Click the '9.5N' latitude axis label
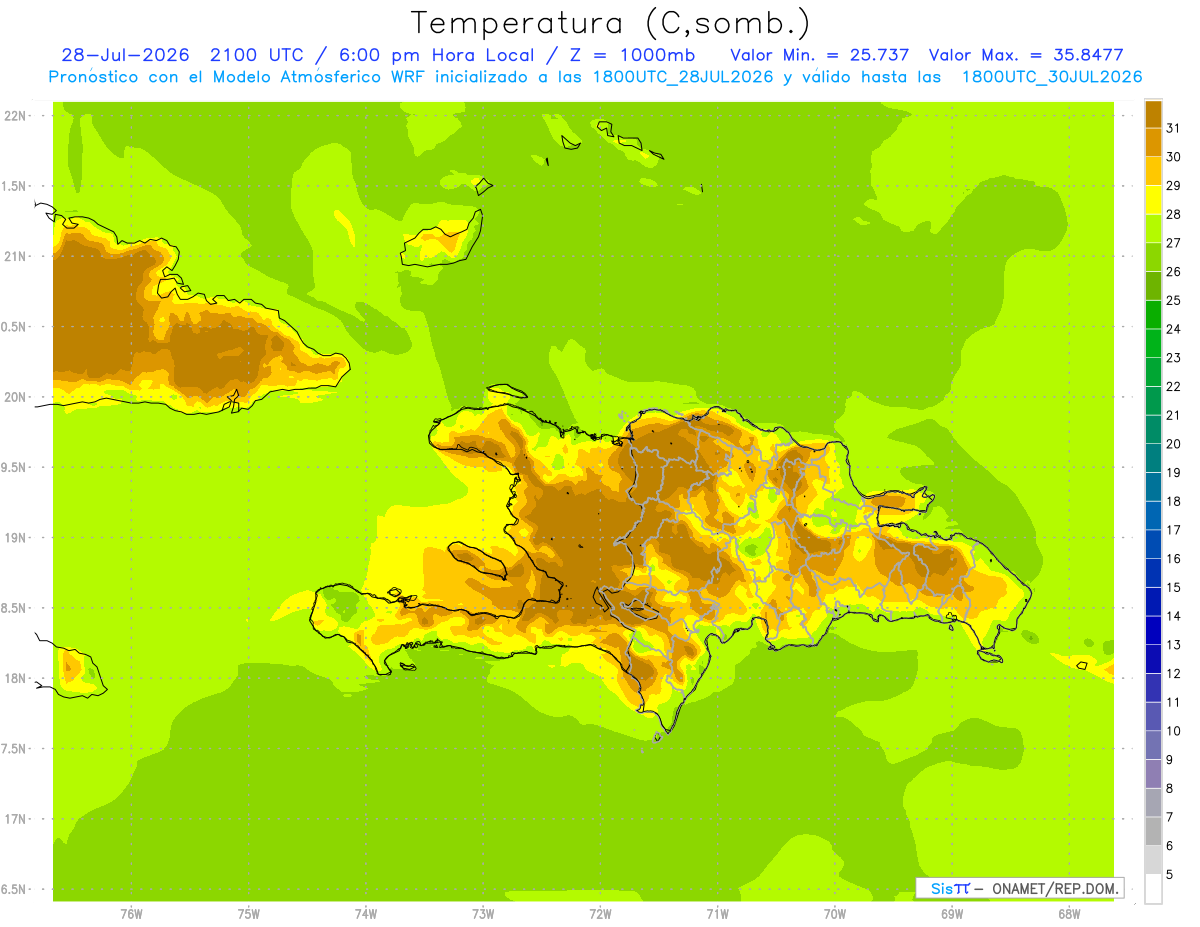This screenshot has width=1200, height=927. tap(15, 467)
